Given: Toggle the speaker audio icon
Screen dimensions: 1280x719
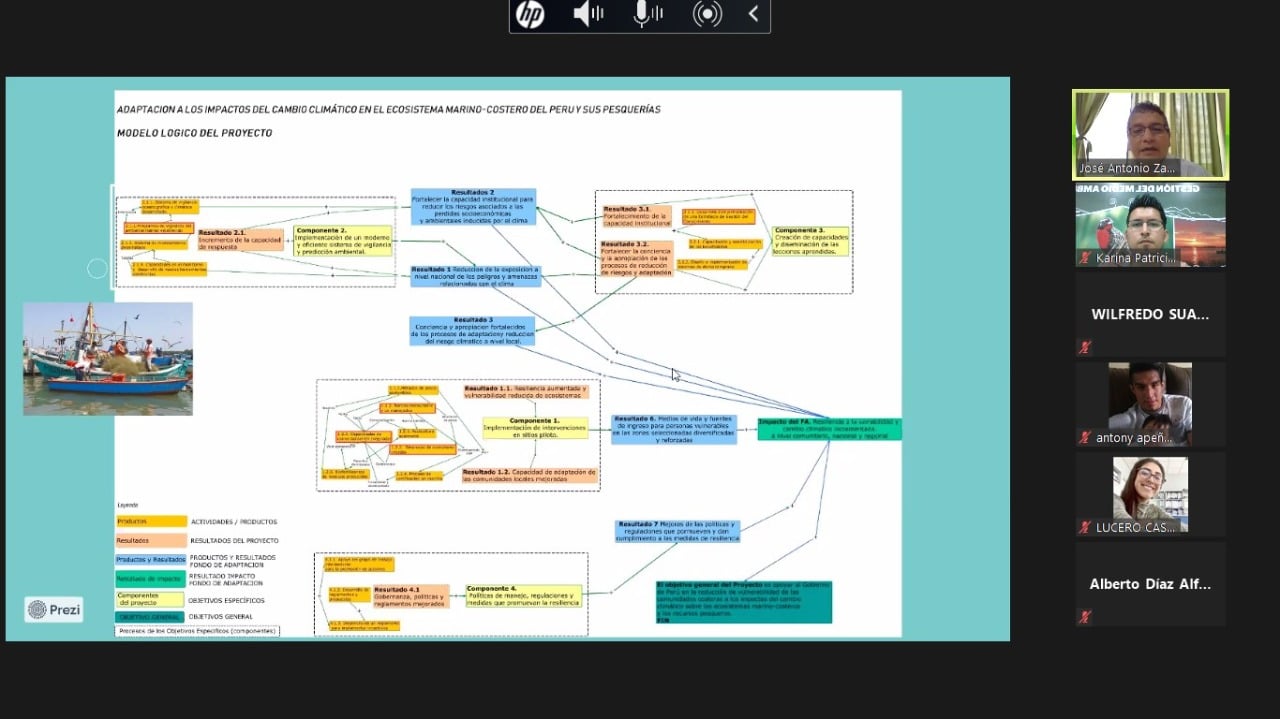Looking at the screenshot, I should [x=588, y=14].
